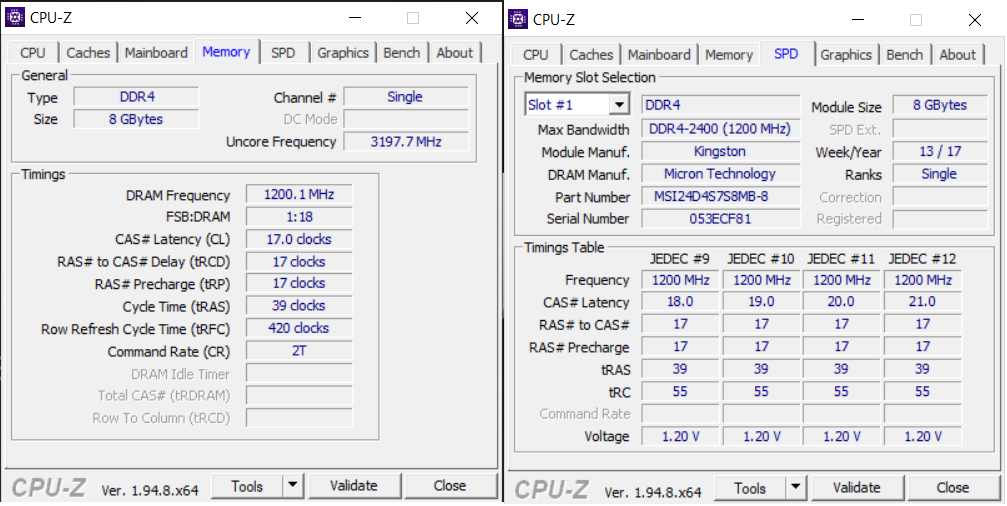The width and height of the screenshot is (1007, 506).
Task: Click Max Bandwidth DDR4-2400 (1200 MHz) field
Action: tap(721, 129)
